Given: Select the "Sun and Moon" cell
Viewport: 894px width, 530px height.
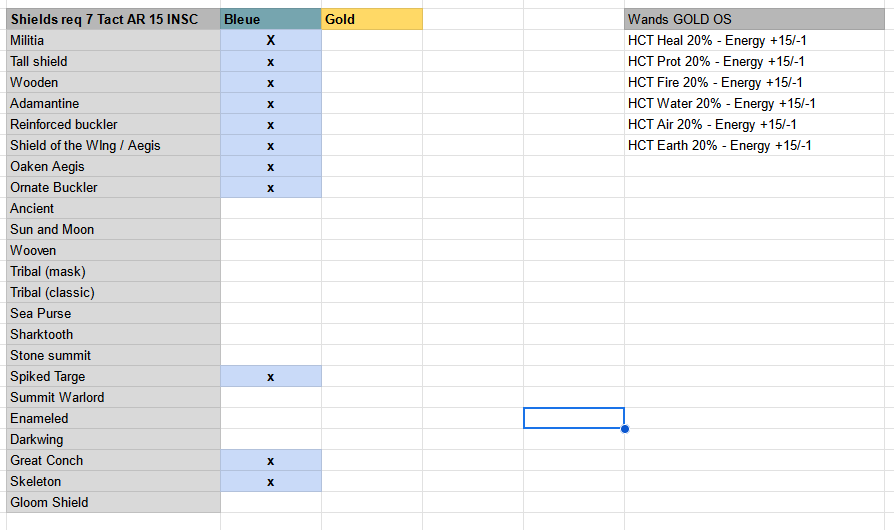Looking at the screenshot, I should (110, 229).
